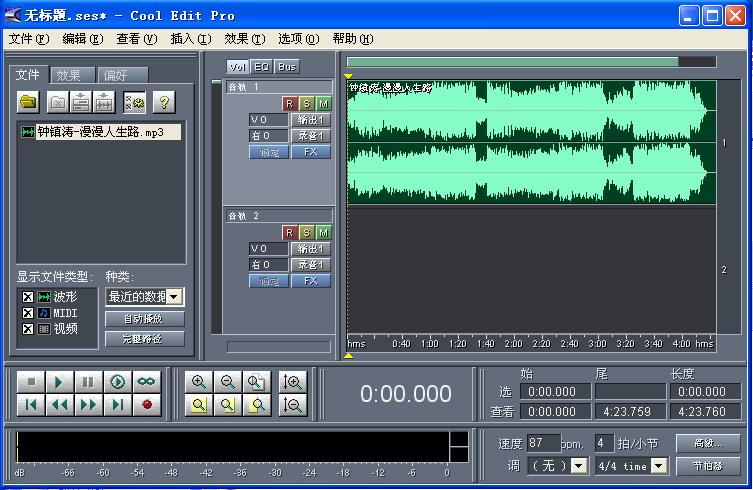The image size is (753, 490).
Task: Jump to end with Go to End button
Action: point(118,405)
